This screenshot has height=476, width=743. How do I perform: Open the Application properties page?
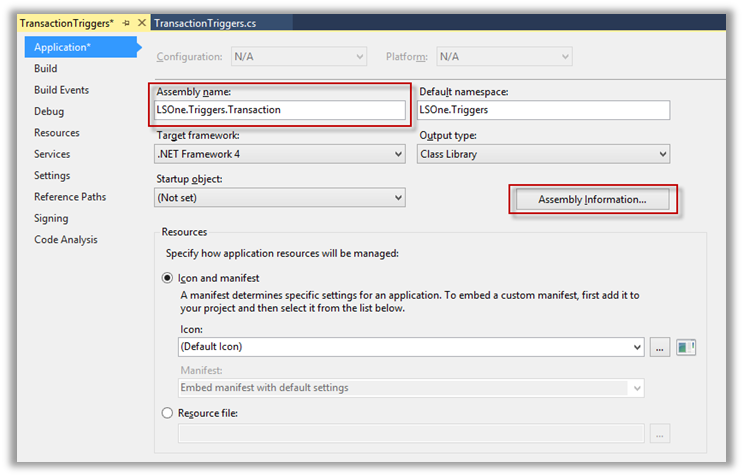click(81, 47)
